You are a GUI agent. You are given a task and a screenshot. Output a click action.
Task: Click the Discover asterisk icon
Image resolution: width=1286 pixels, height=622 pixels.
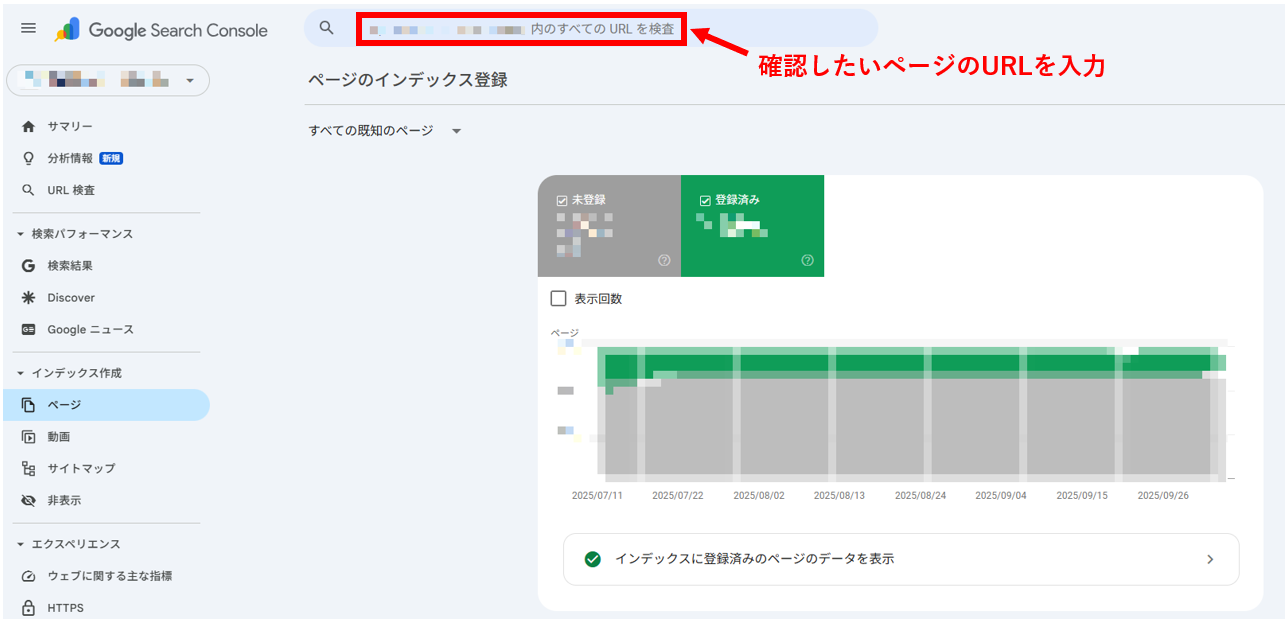[28, 298]
